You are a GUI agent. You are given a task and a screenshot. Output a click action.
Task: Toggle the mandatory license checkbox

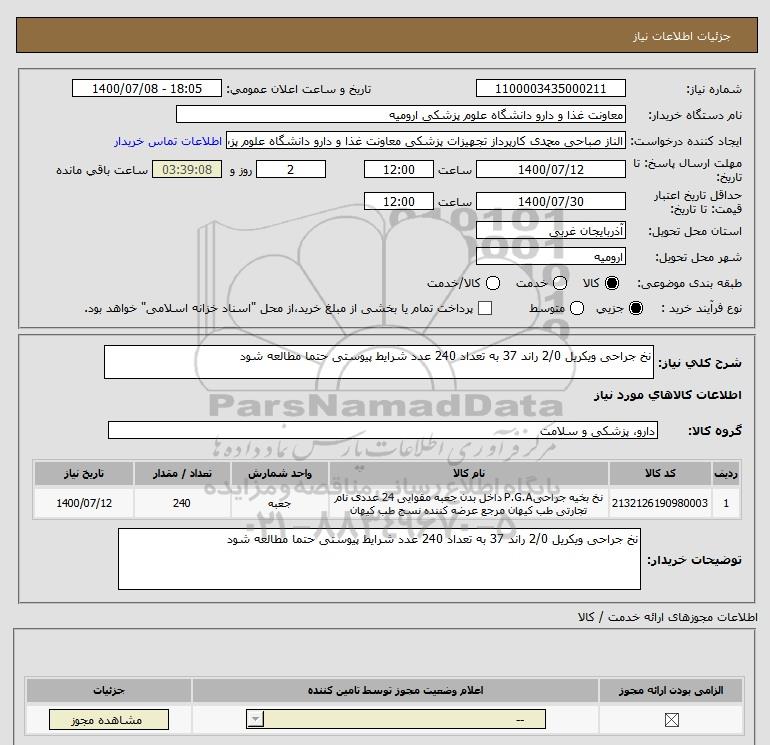click(671, 720)
